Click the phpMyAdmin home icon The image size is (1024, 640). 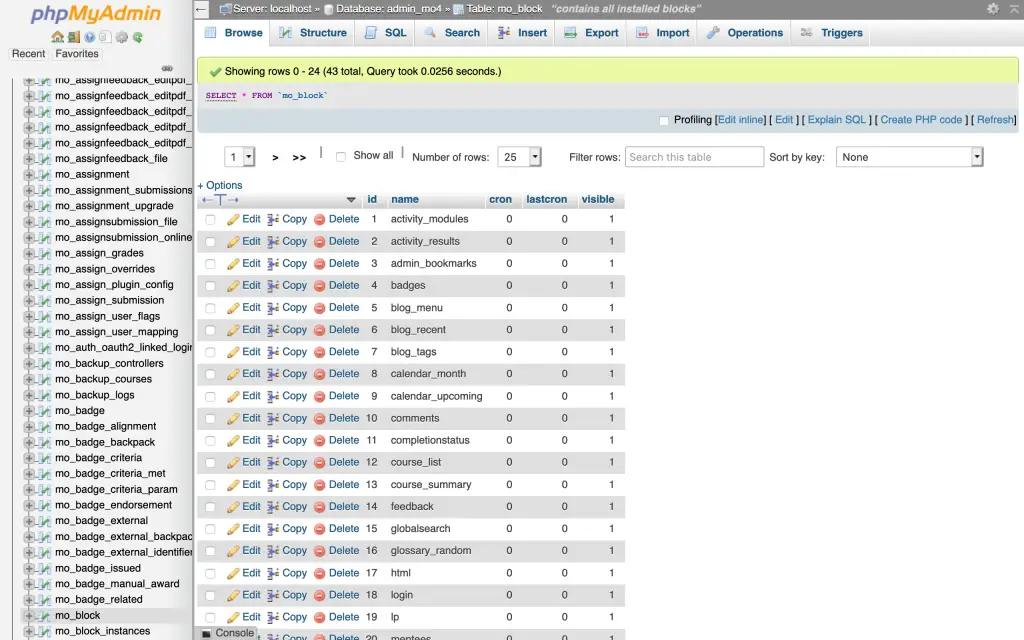tap(56, 35)
